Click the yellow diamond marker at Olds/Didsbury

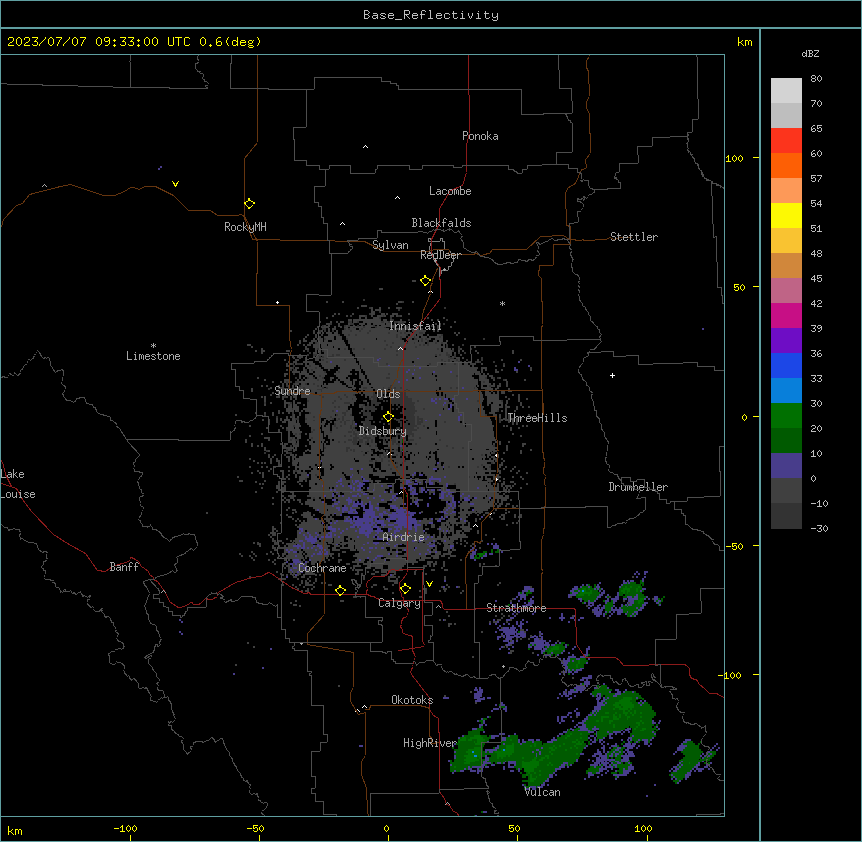pos(388,417)
